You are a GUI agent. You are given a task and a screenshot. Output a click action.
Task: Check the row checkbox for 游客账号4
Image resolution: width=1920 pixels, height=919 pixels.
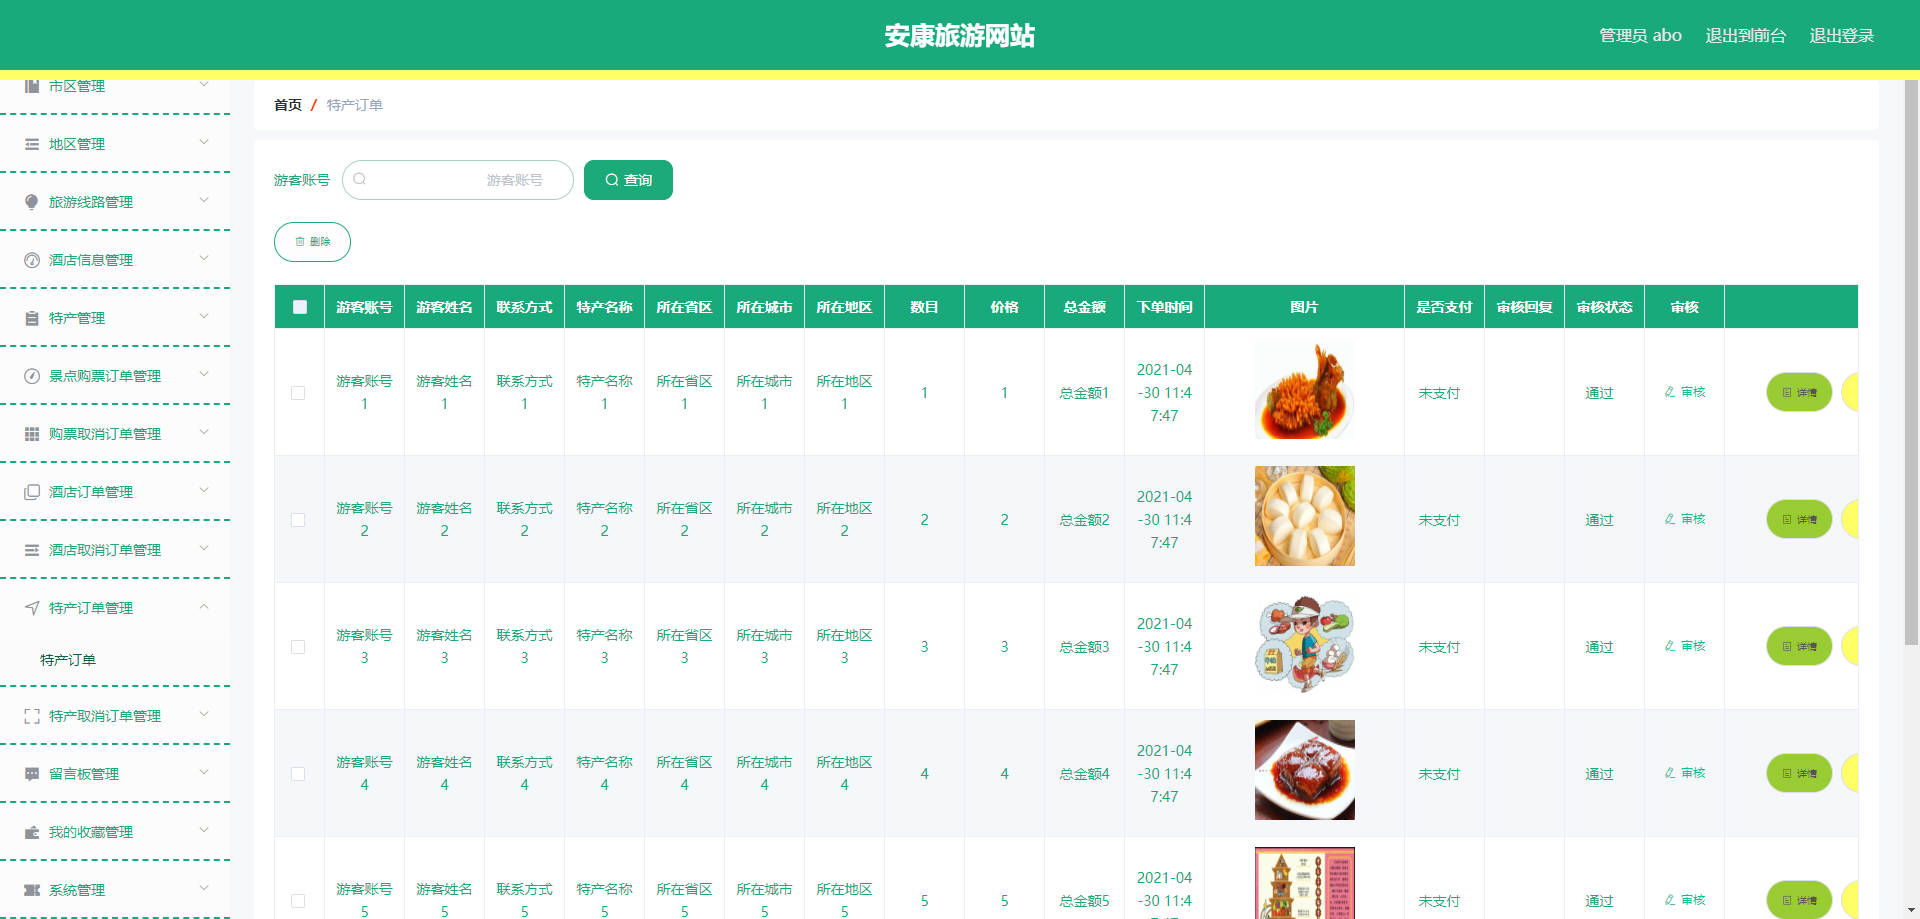[x=298, y=774]
